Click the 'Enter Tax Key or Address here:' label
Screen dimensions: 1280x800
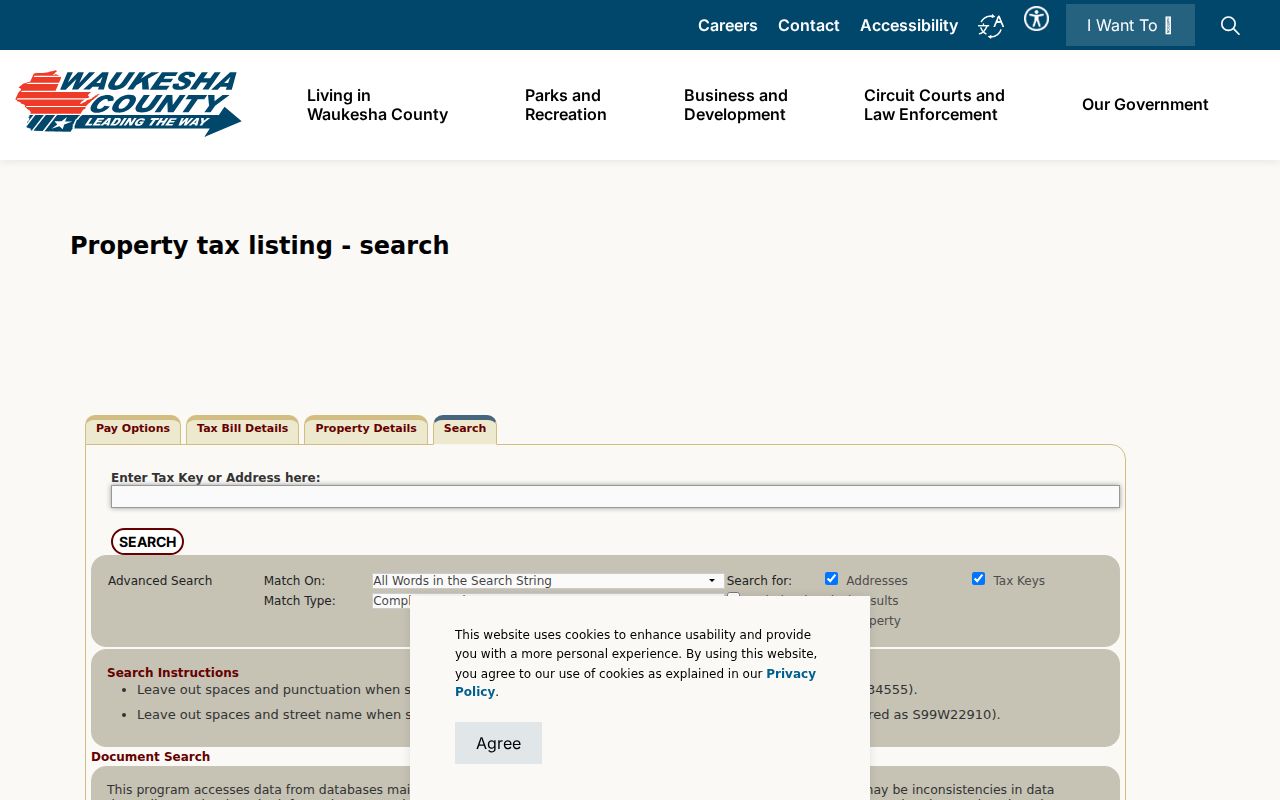(x=216, y=478)
